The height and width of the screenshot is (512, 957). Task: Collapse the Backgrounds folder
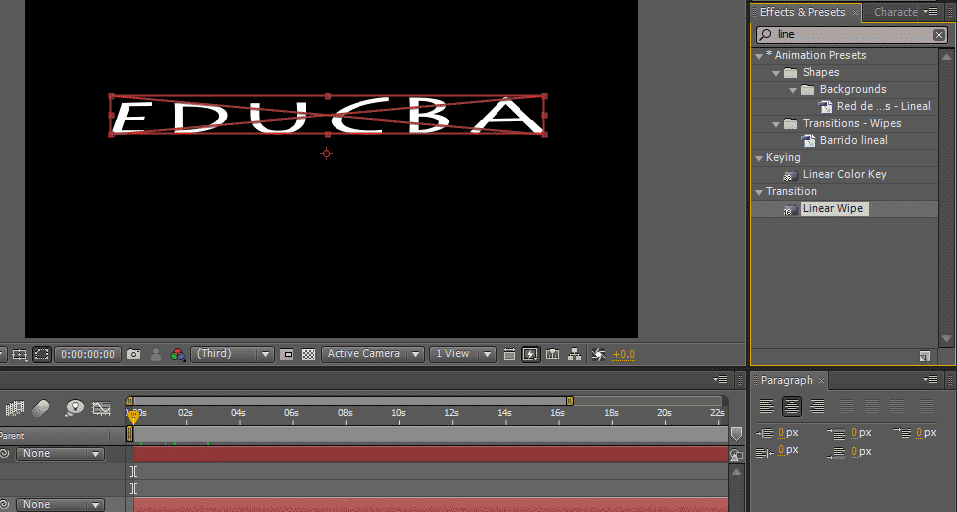(793, 90)
